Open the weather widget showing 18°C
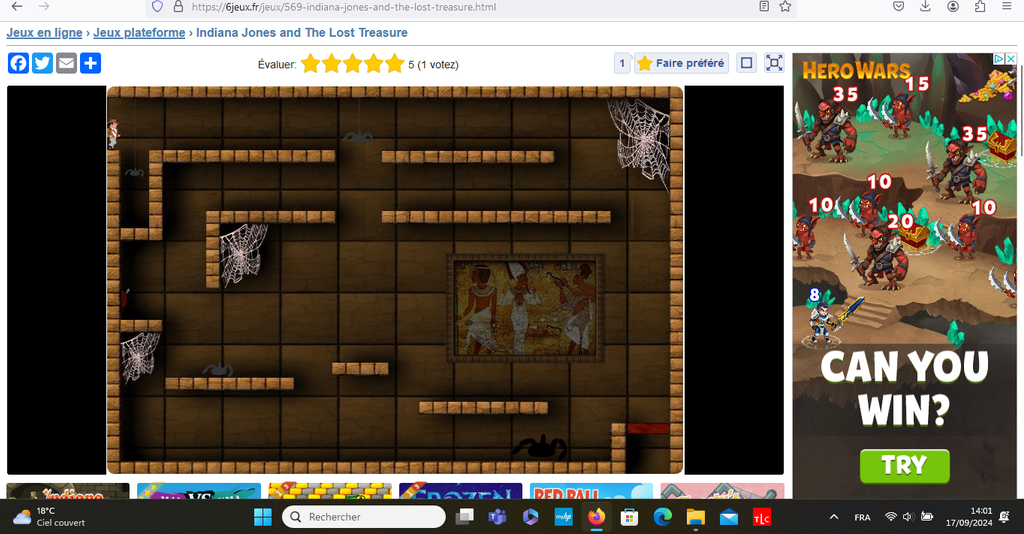 tap(49, 517)
